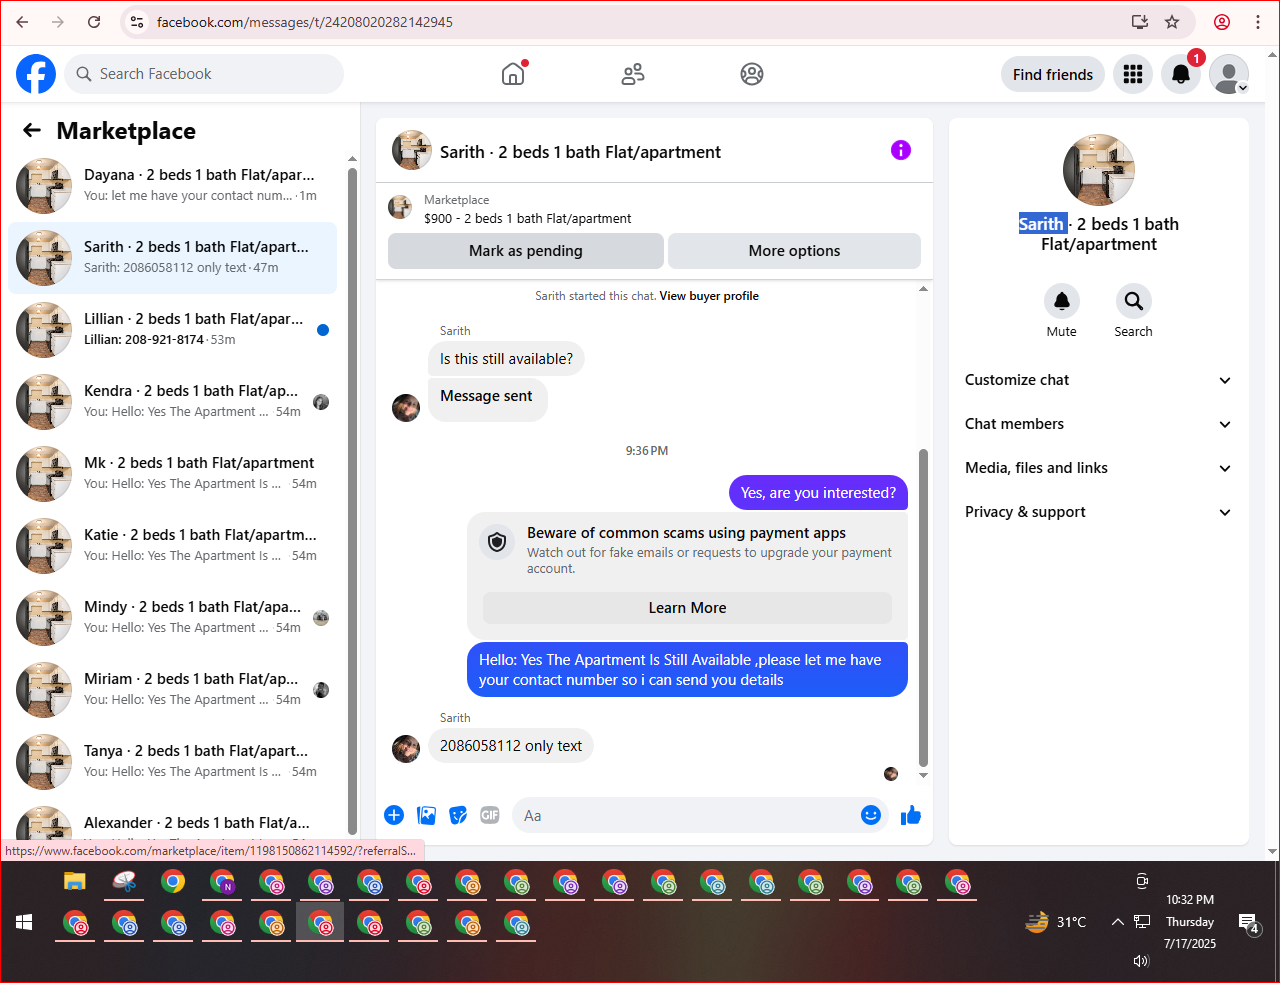Show hidden icons in the system tray
Image resolution: width=1280 pixels, height=983 pixels.
[x=1117, y=922]
